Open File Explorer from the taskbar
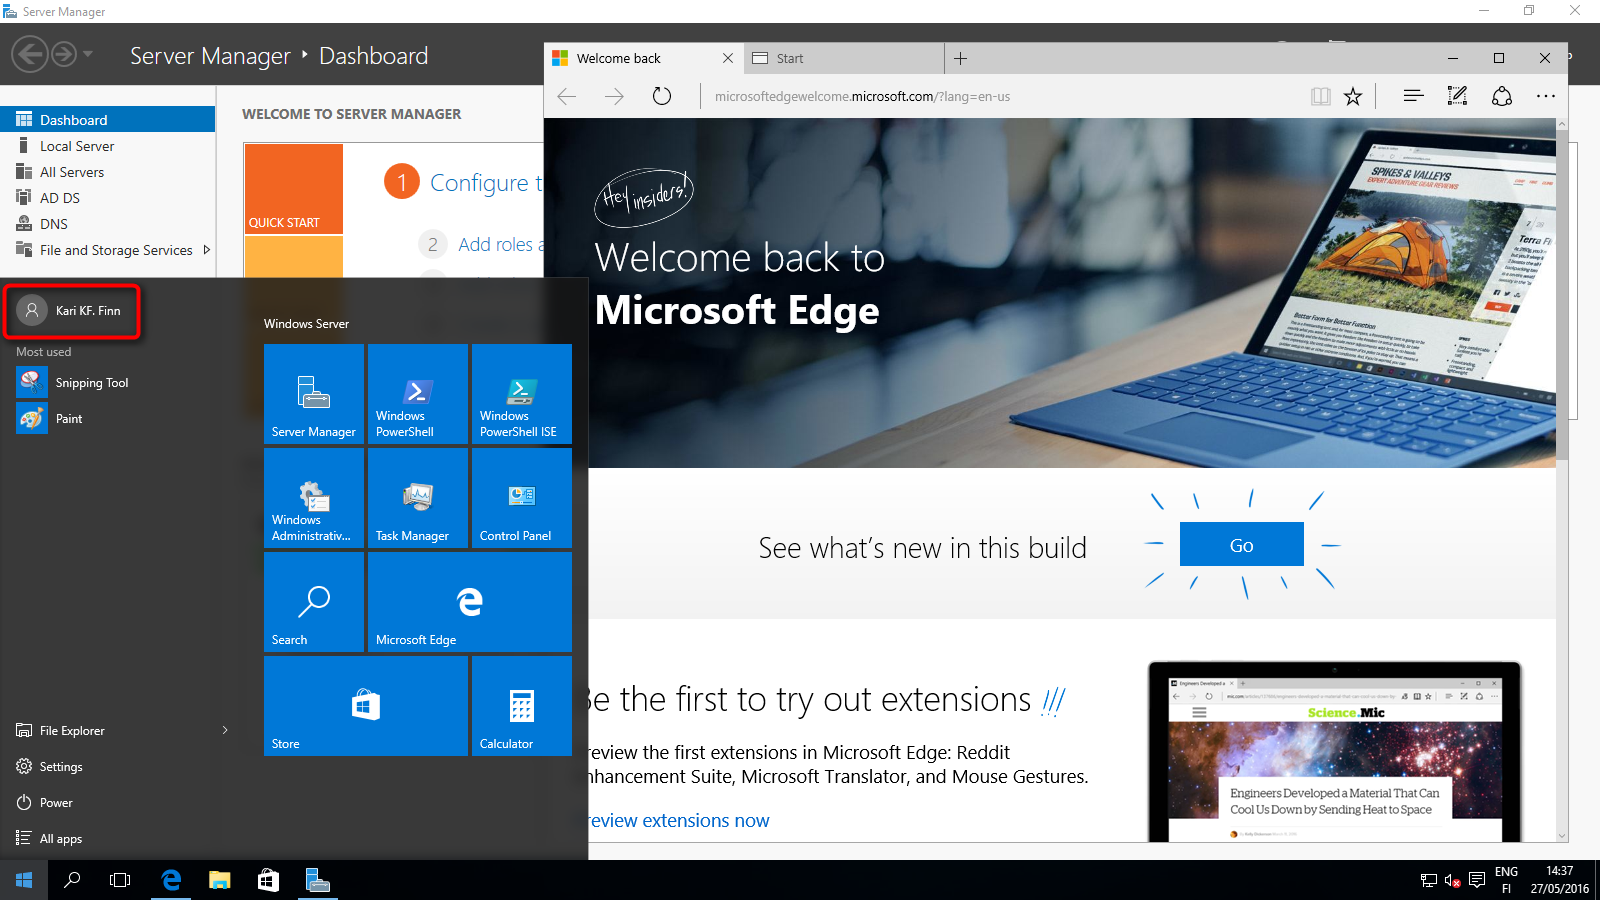The width and height of the screenshot is (1600, 900). point(220,880)
